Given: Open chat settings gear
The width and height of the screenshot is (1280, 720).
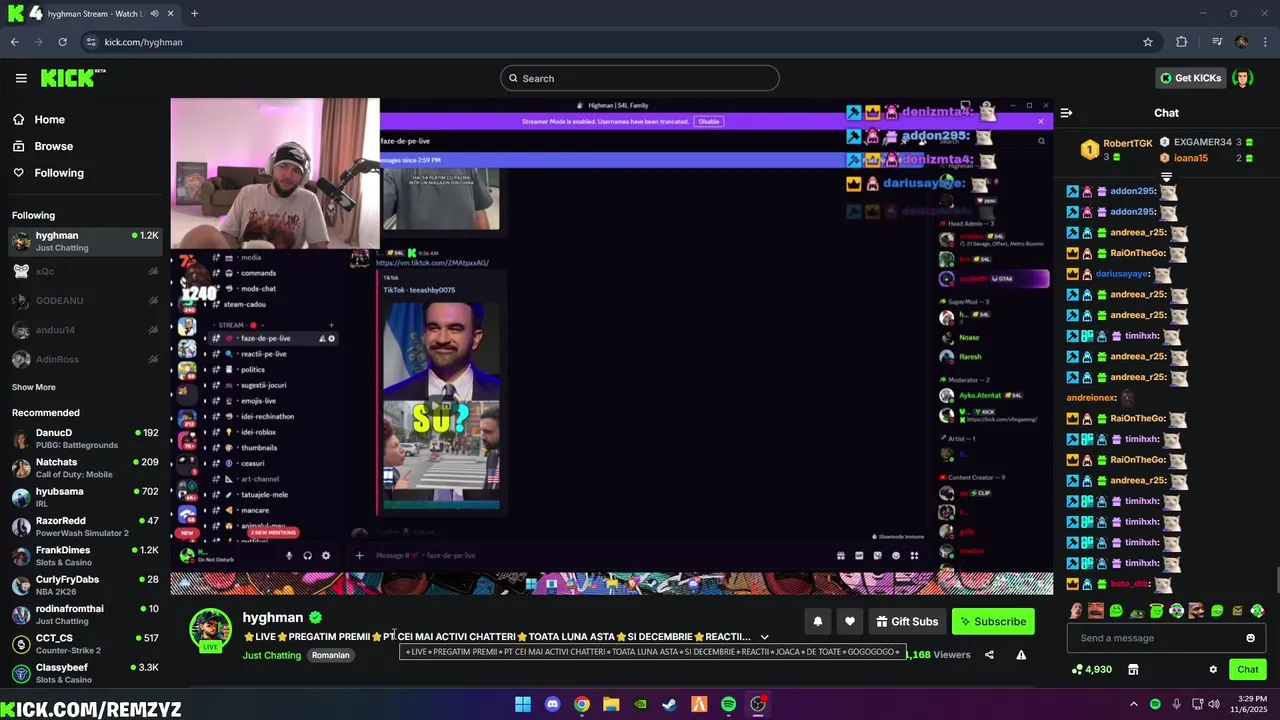Looking at the screenshot, I should click(1213, 670).
